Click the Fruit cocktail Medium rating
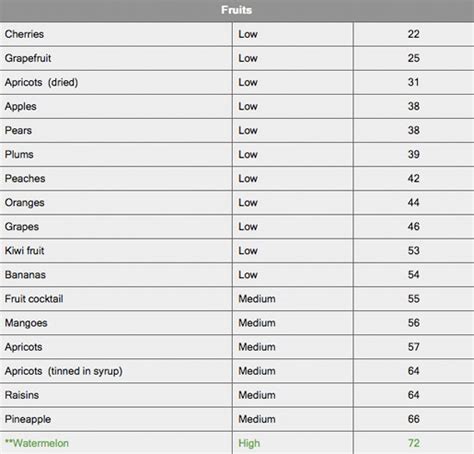Image resolution: width=474 pixels, height=454 pixels. coord(257,299)
